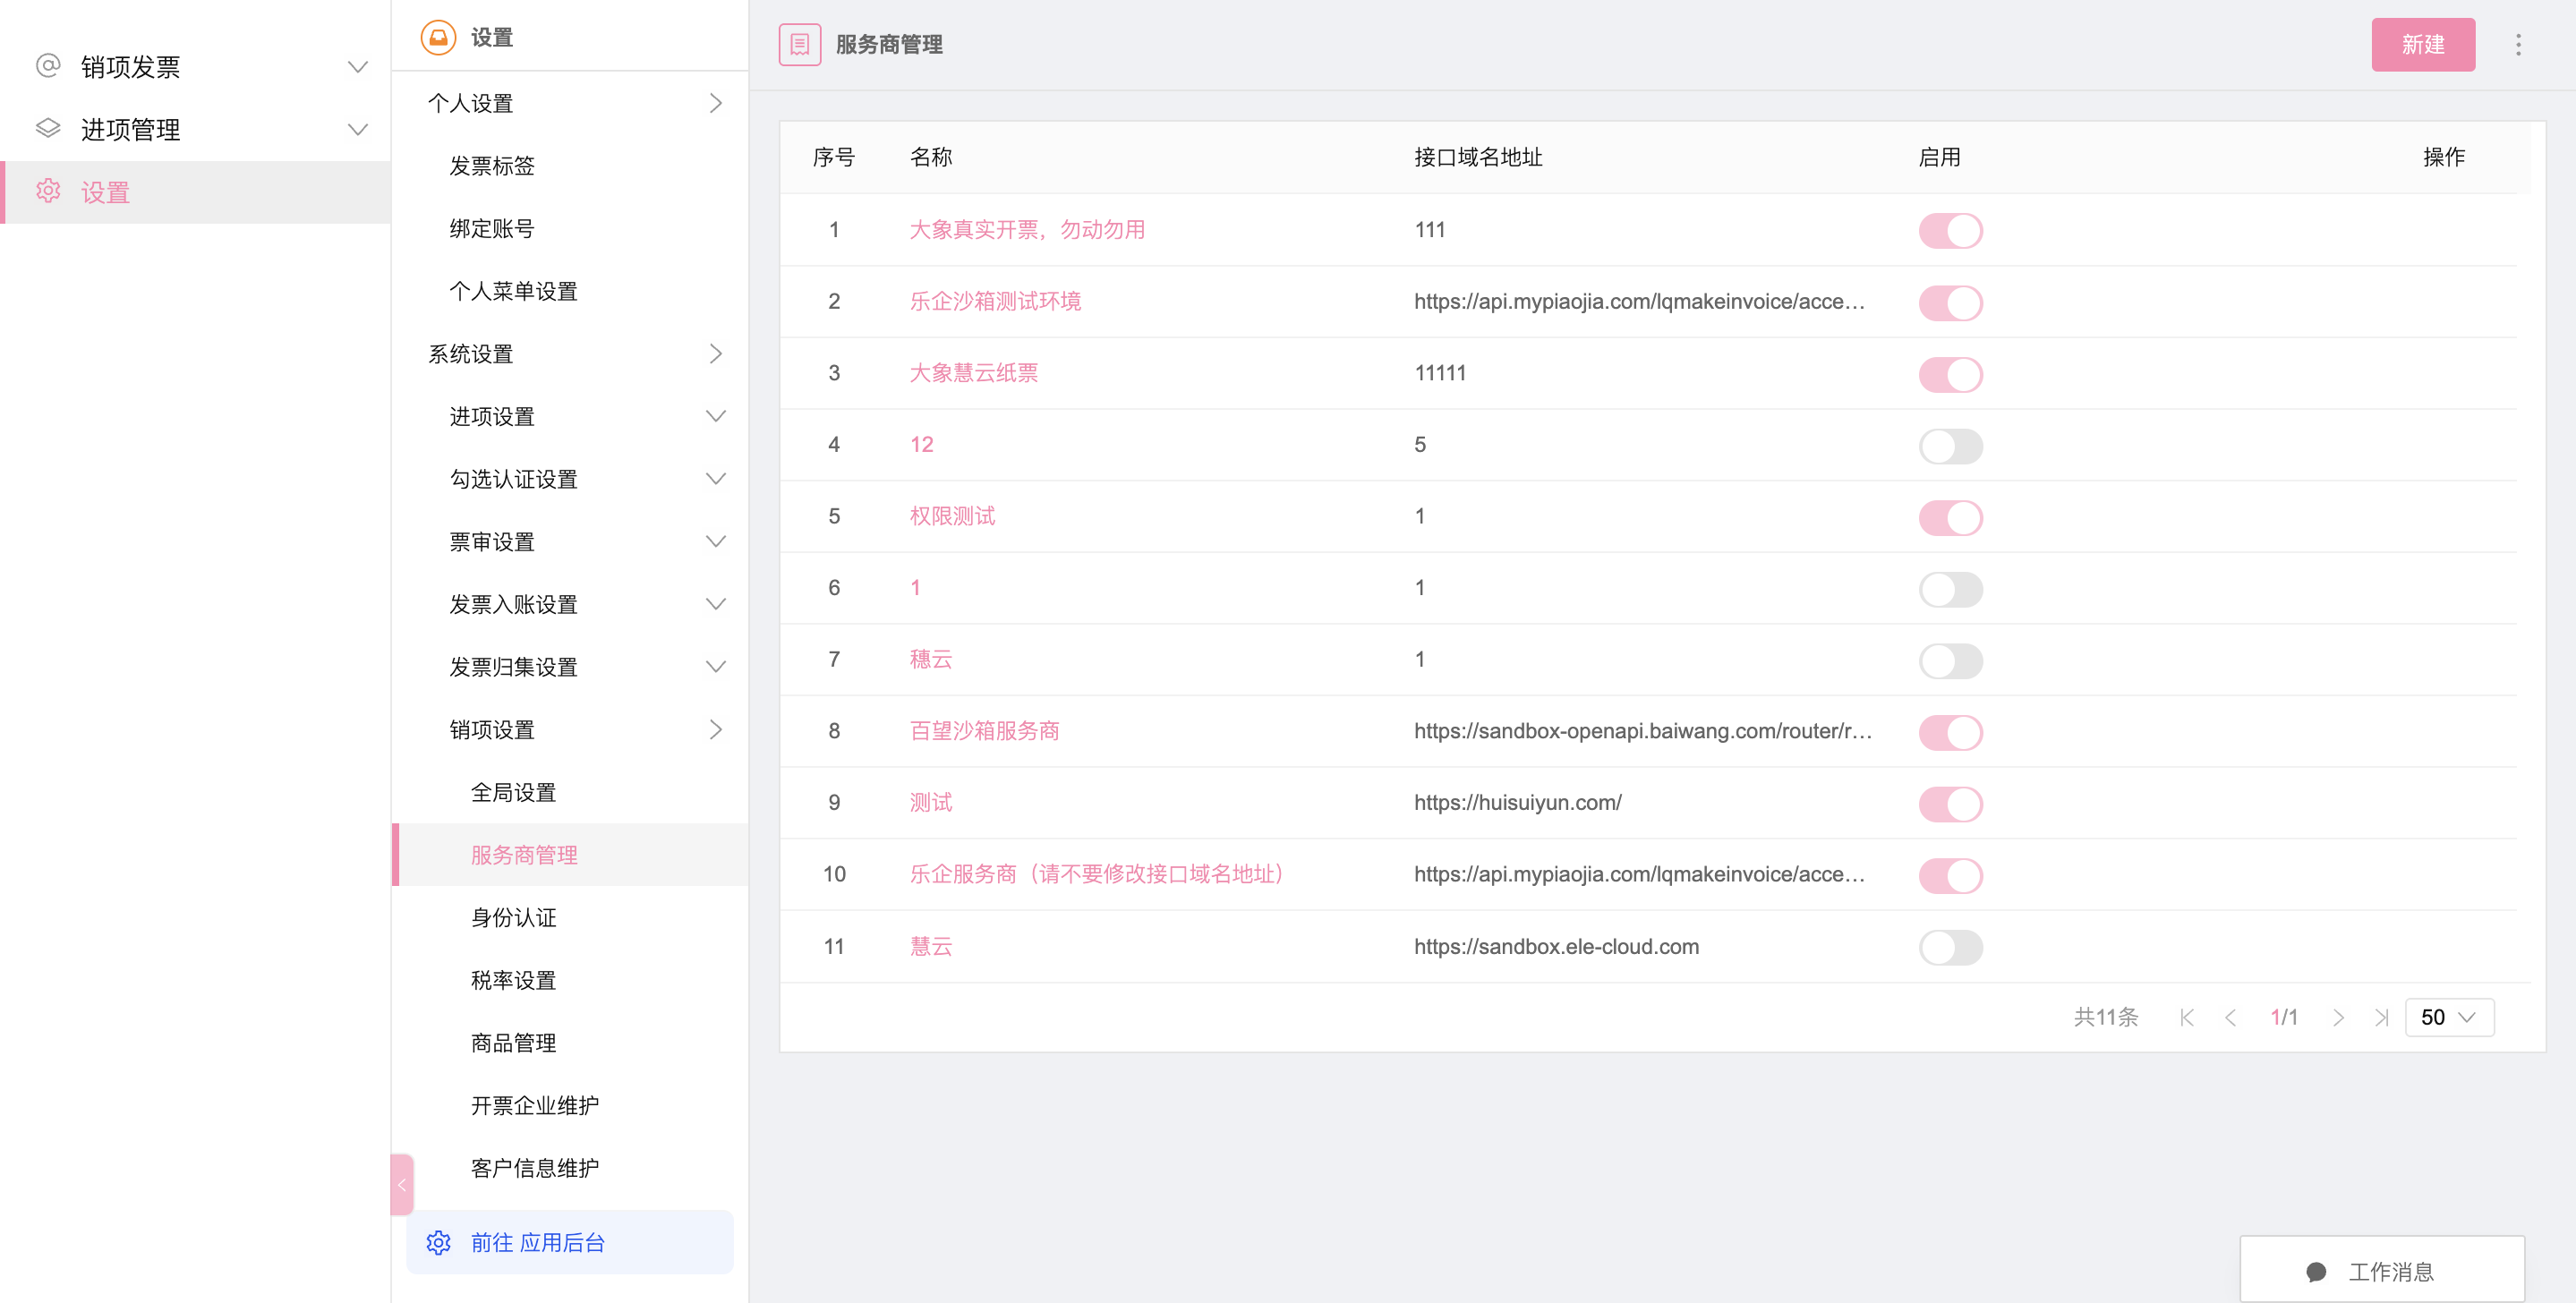Enable the 穗云 service provider switch
The width and height of the screenshot is (2576, 1303).
point(1950,660)
